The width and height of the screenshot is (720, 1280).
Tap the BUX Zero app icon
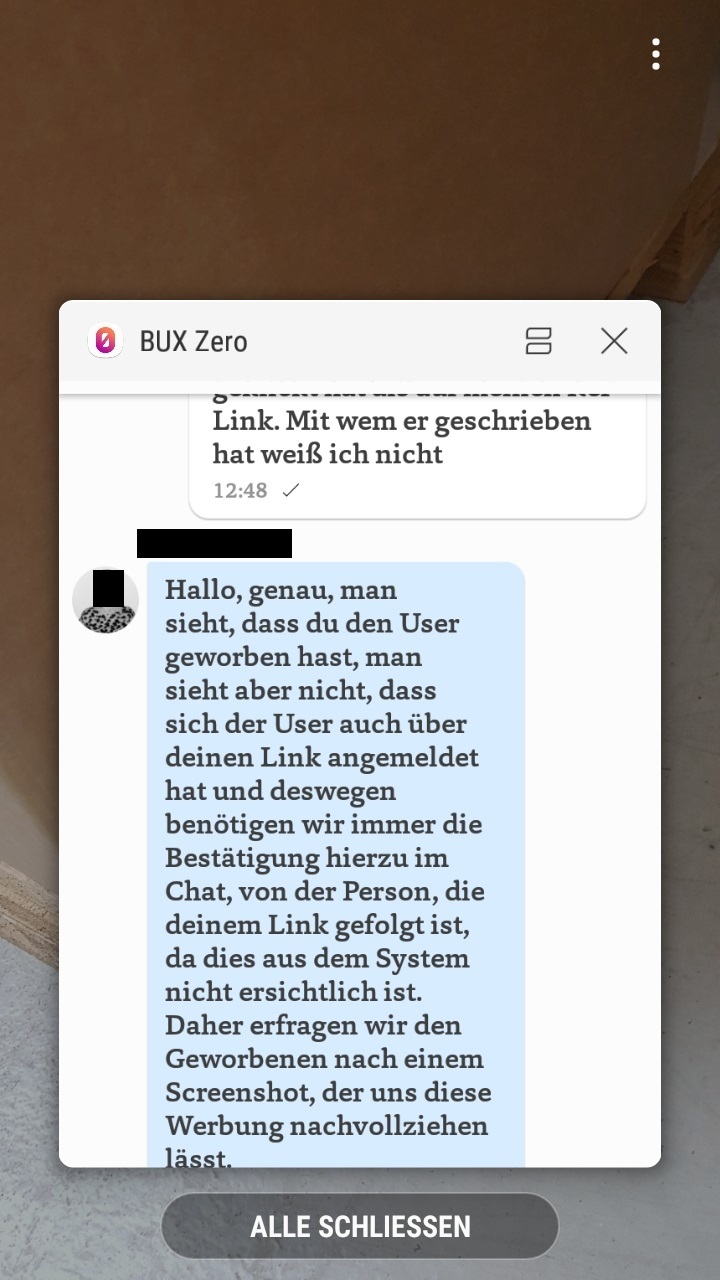click(x=105, y=341)
